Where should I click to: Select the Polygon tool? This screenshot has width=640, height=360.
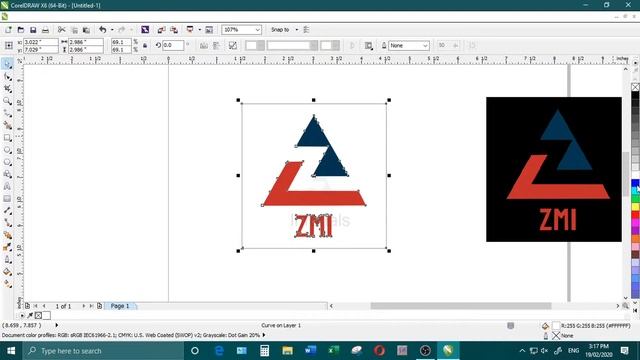click(7, 162)
